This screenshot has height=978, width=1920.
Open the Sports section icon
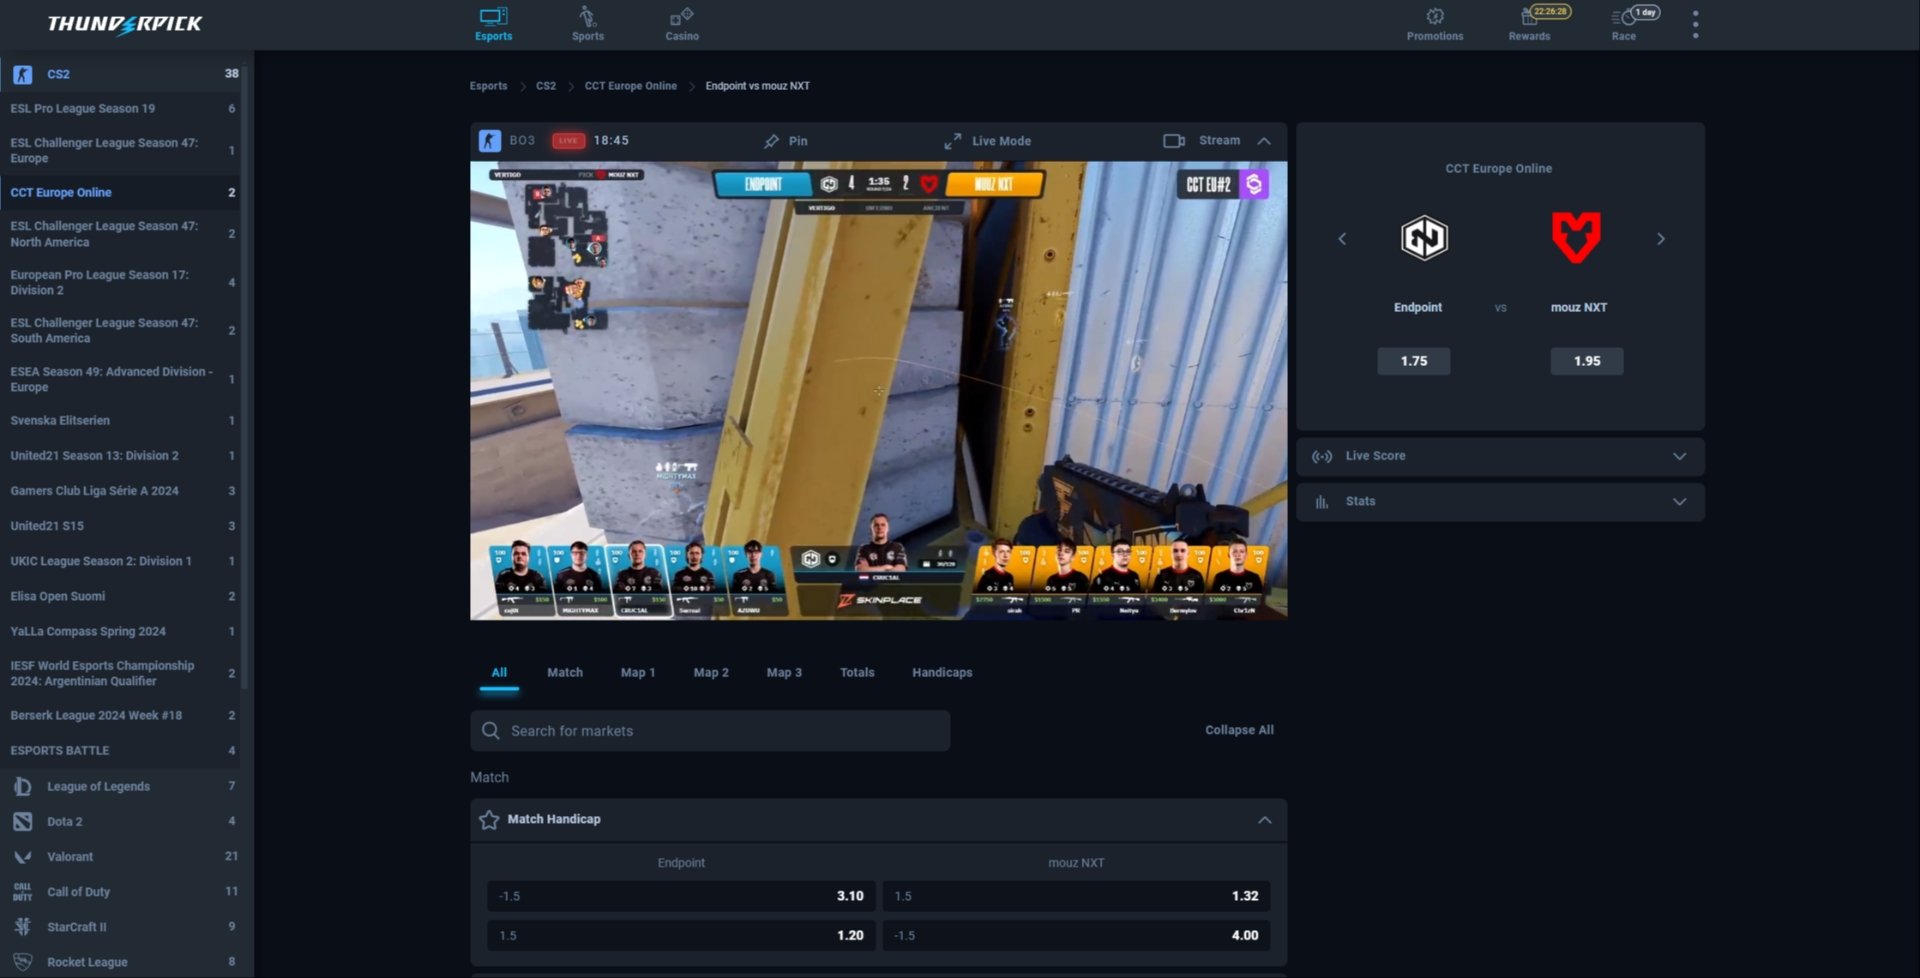(587, 17)
